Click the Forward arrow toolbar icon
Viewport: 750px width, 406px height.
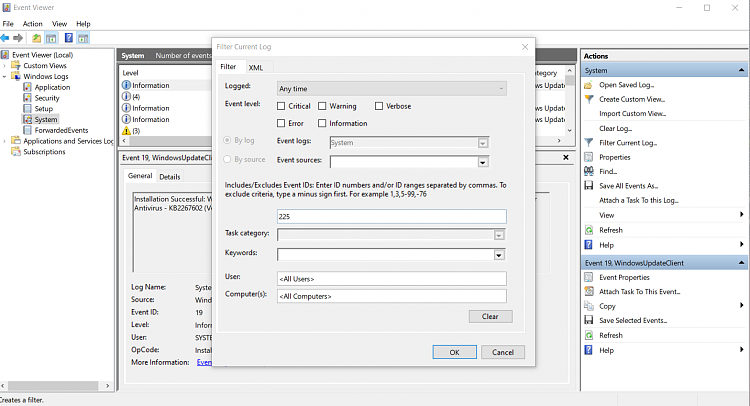coord(18,38)
